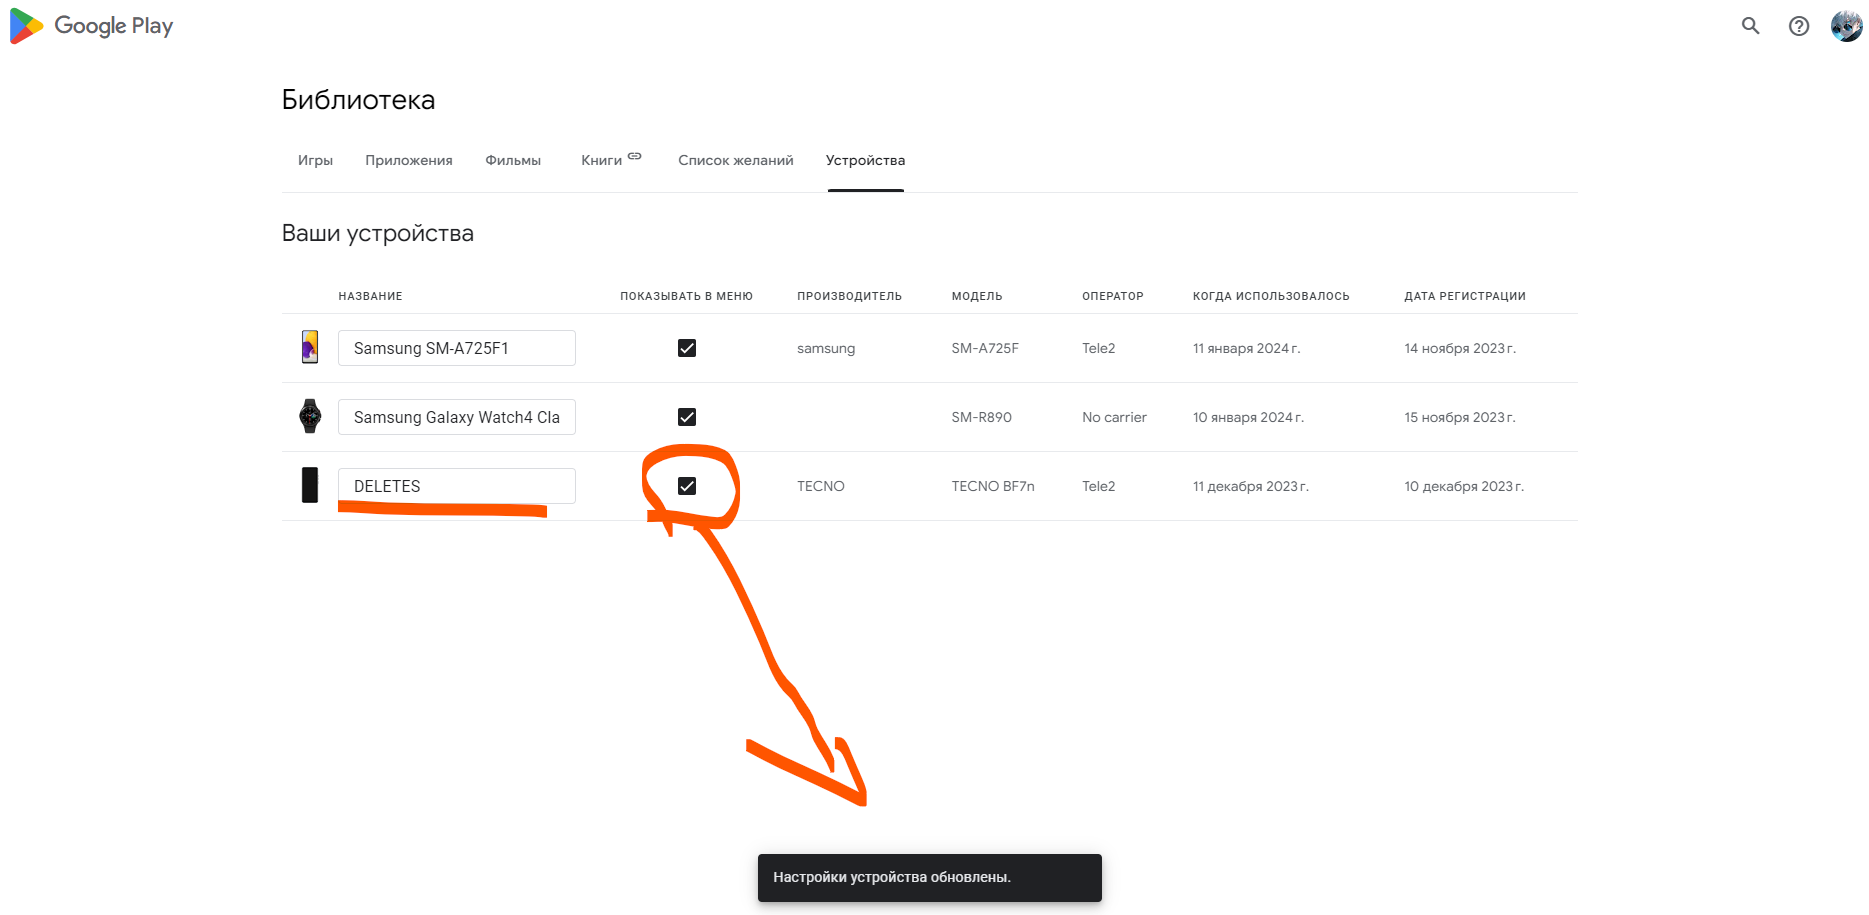The height and width of the screenshot is (915, 1869).
Task: Click the 11 января 2024 г. last-used date
Action: pos(1247,348)
